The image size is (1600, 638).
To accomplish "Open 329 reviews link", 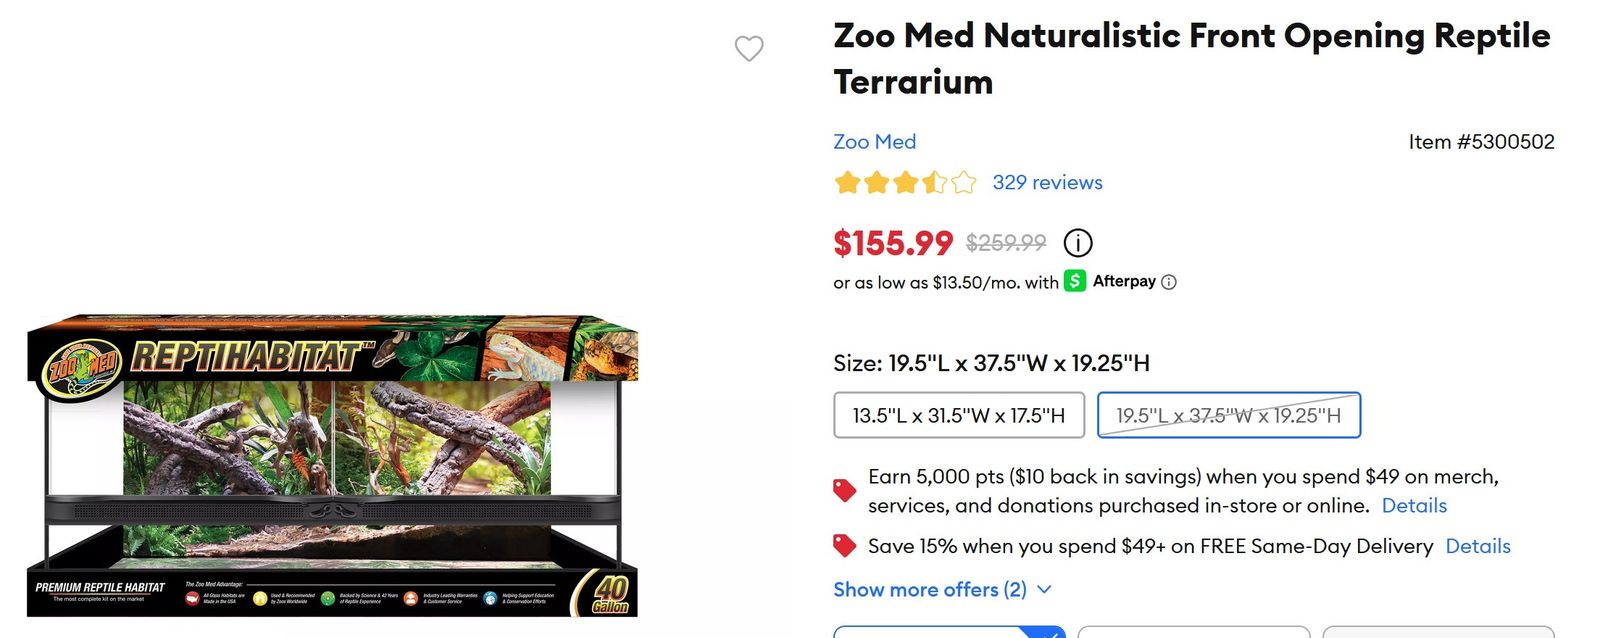I will click(x=1047, y=182).
